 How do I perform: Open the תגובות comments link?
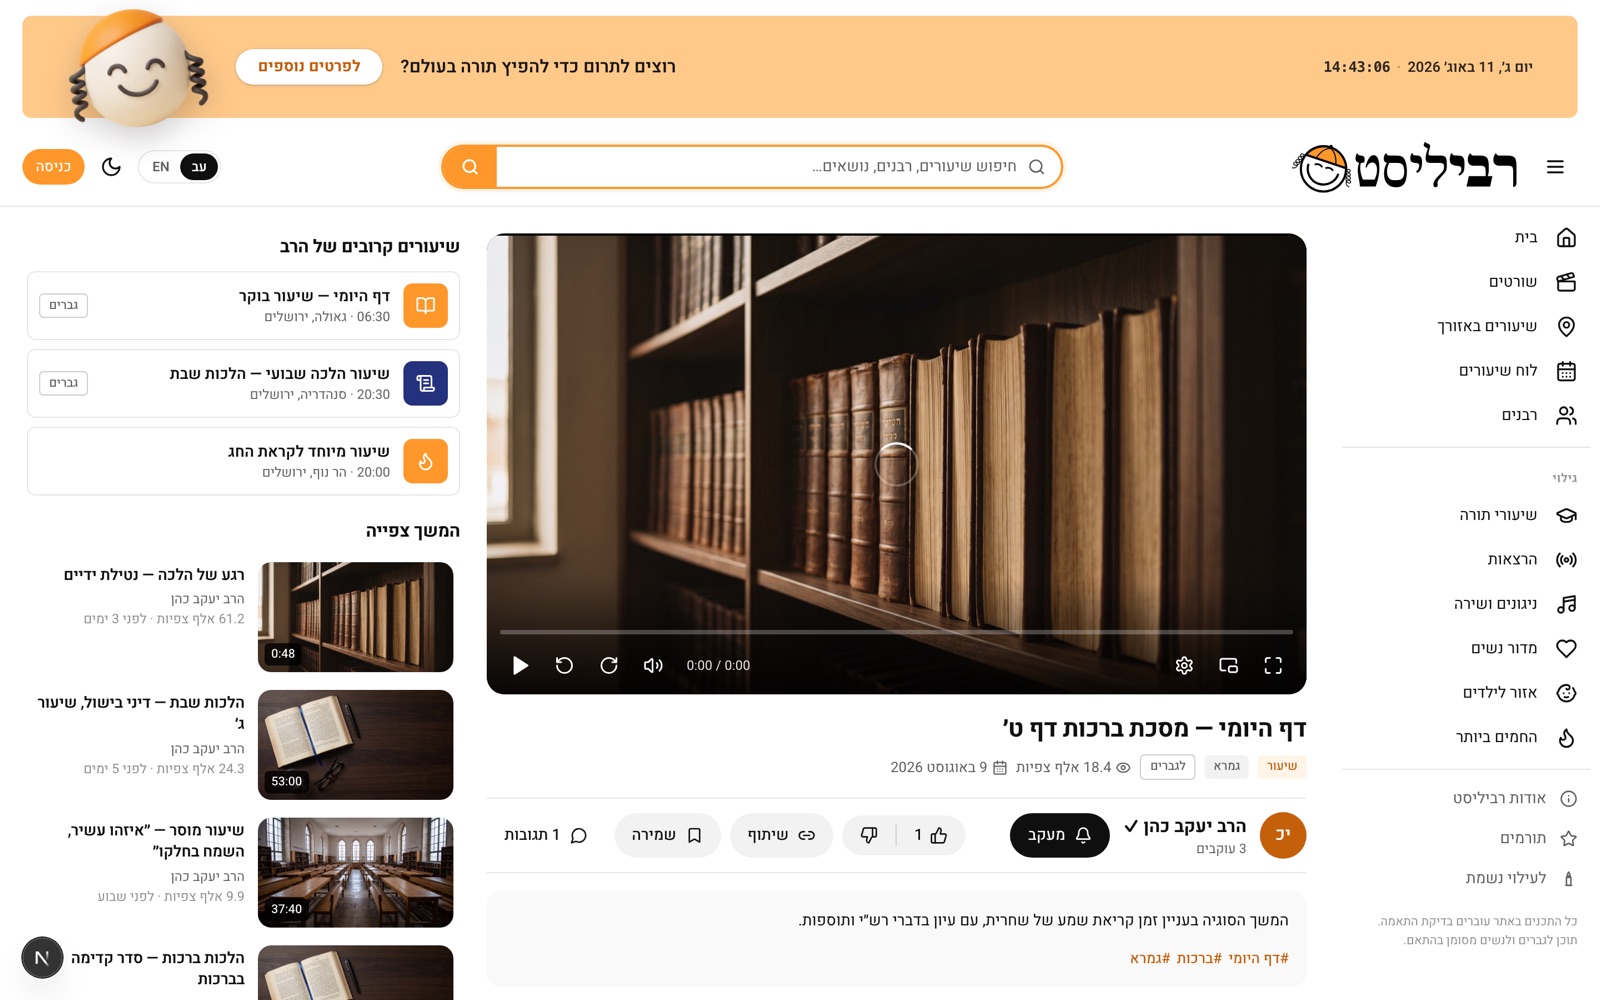pos(545,835)
